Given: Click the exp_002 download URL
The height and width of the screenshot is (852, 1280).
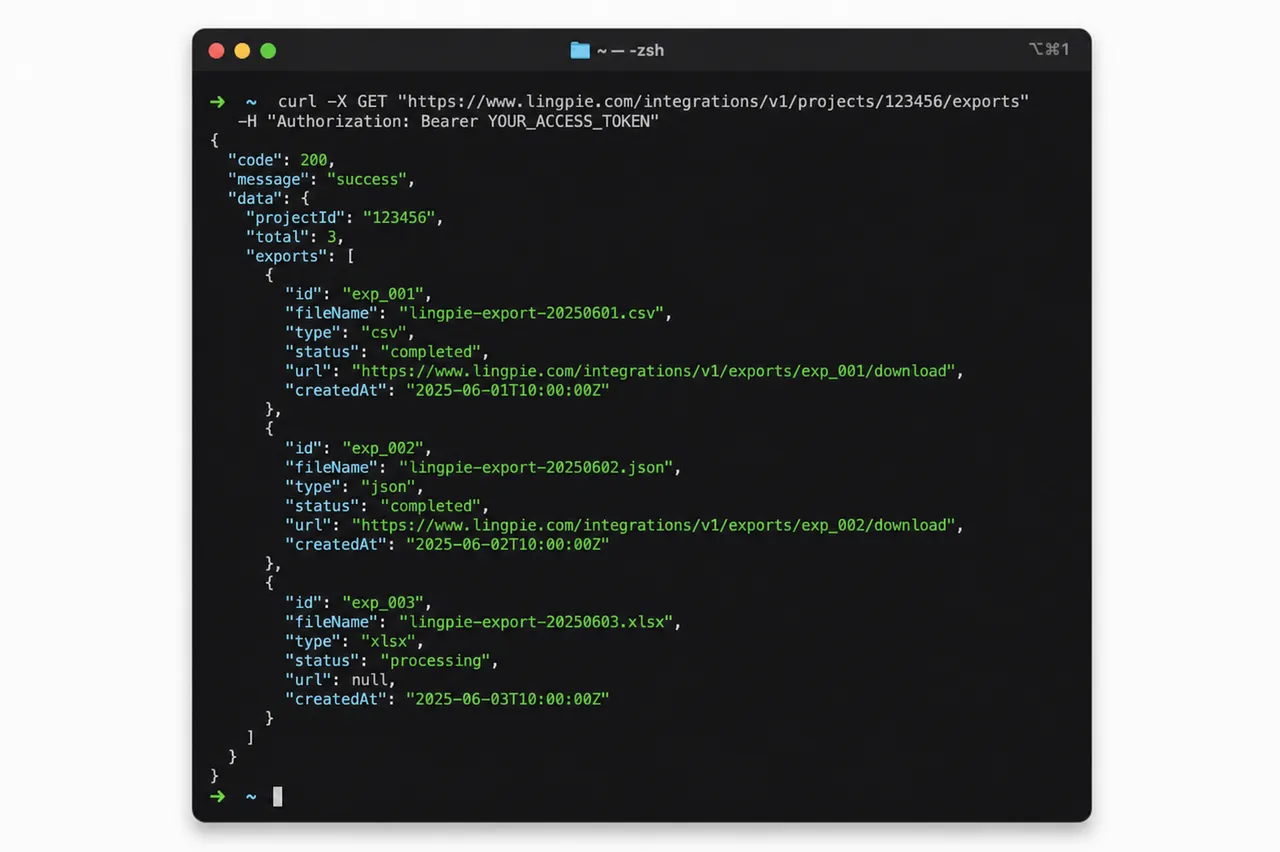Looking at the screenshot, I should (656, 525).
